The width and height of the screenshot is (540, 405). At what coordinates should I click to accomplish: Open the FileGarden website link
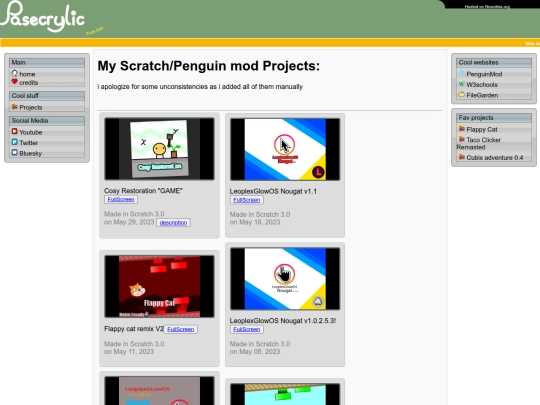click(482, 95)
